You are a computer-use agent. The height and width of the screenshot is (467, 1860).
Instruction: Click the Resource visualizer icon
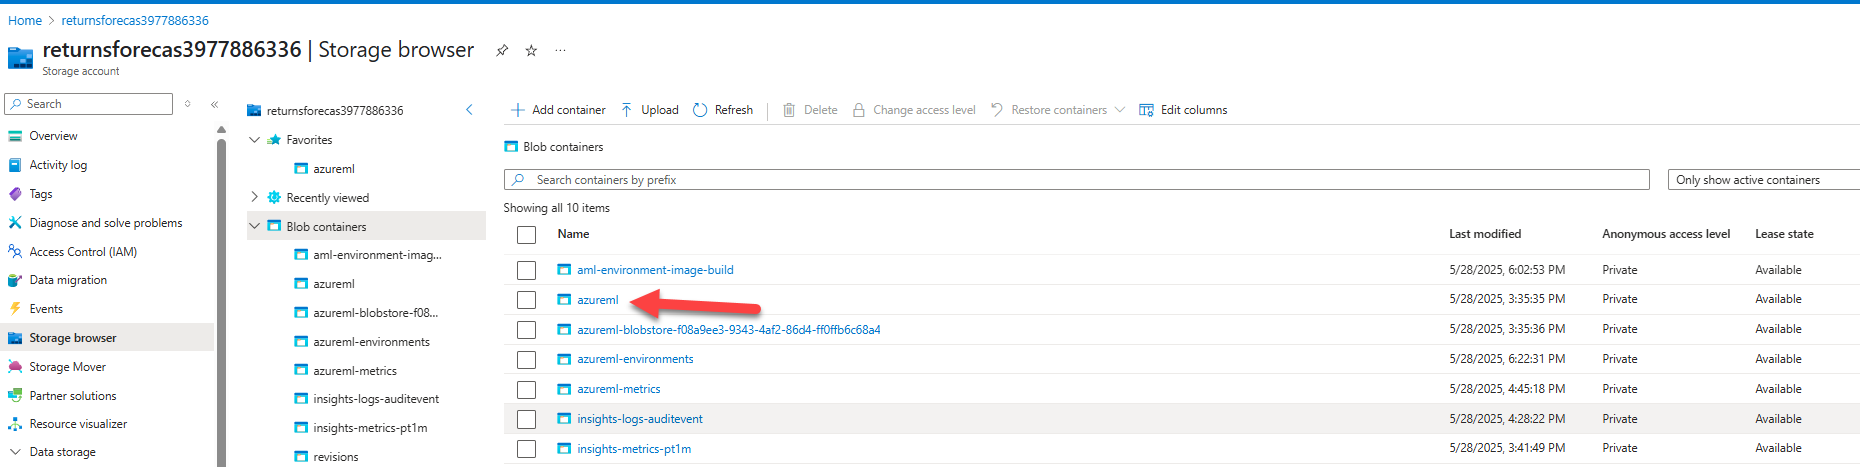tap(15, 424)
